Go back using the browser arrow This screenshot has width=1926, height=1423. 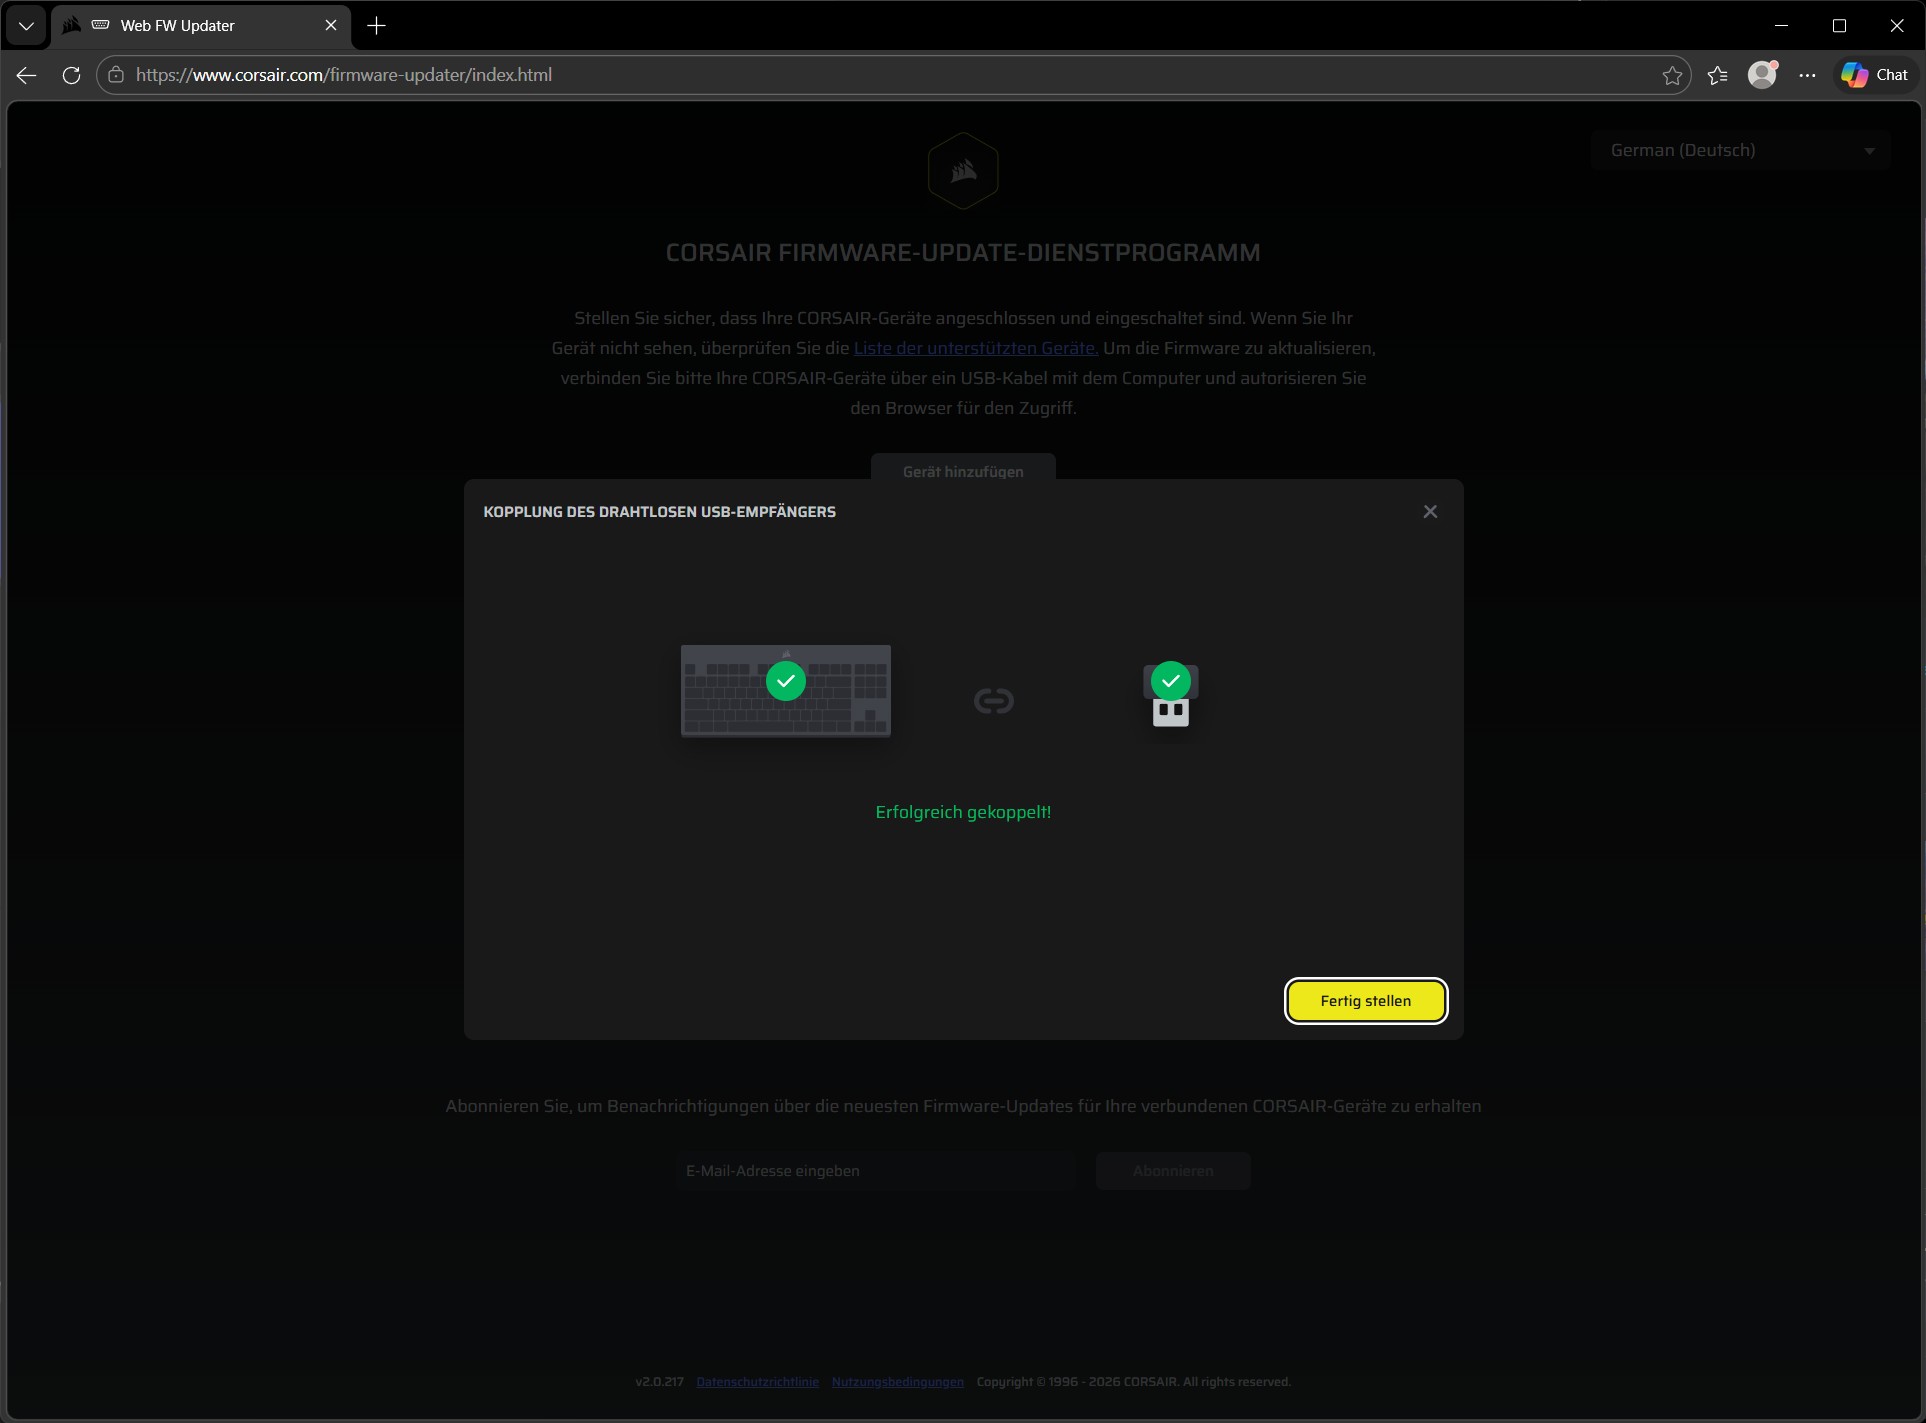(x=27, y=75)
